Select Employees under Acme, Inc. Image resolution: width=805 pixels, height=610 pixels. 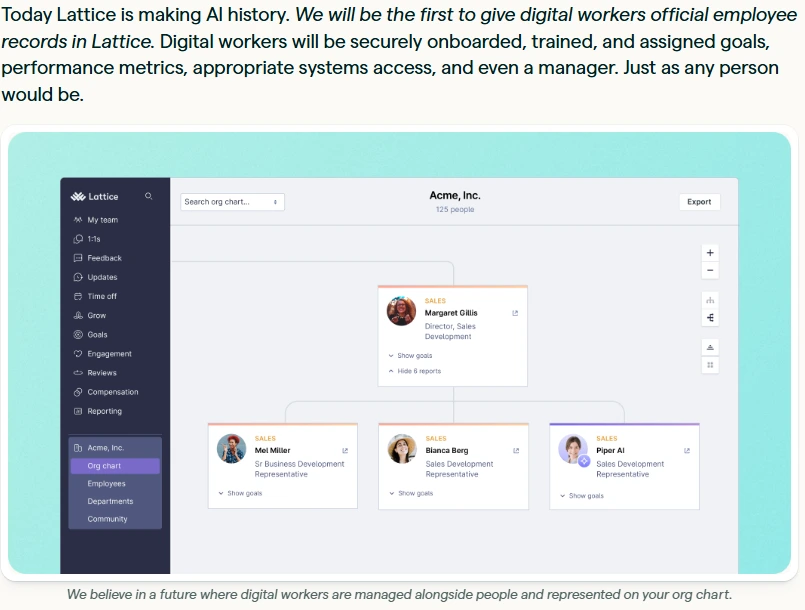[x=106, y=484]
